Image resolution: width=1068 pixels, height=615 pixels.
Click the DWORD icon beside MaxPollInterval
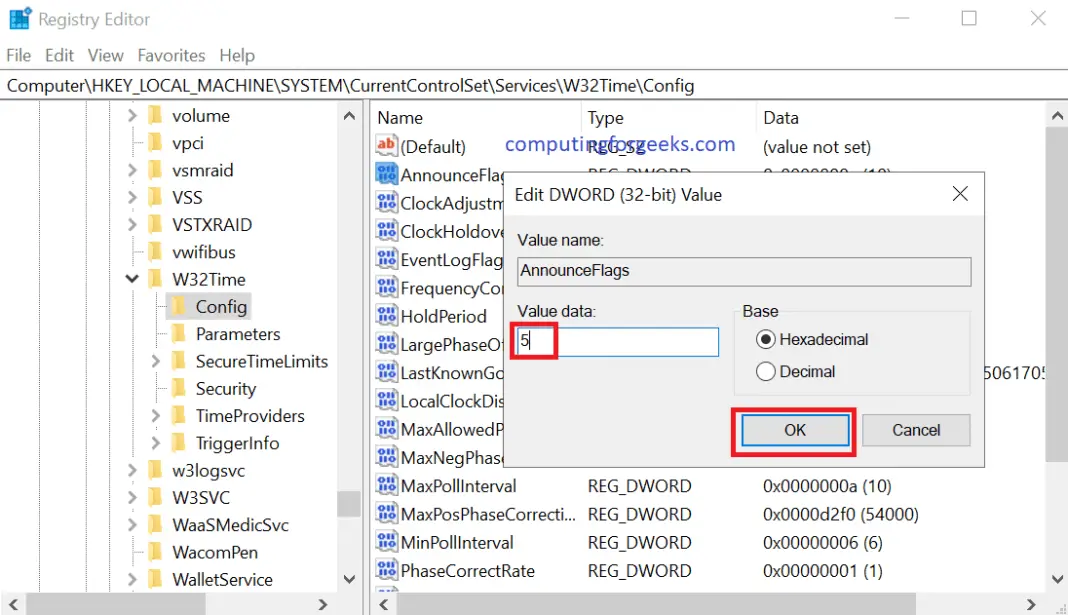[x=386, y=486]
